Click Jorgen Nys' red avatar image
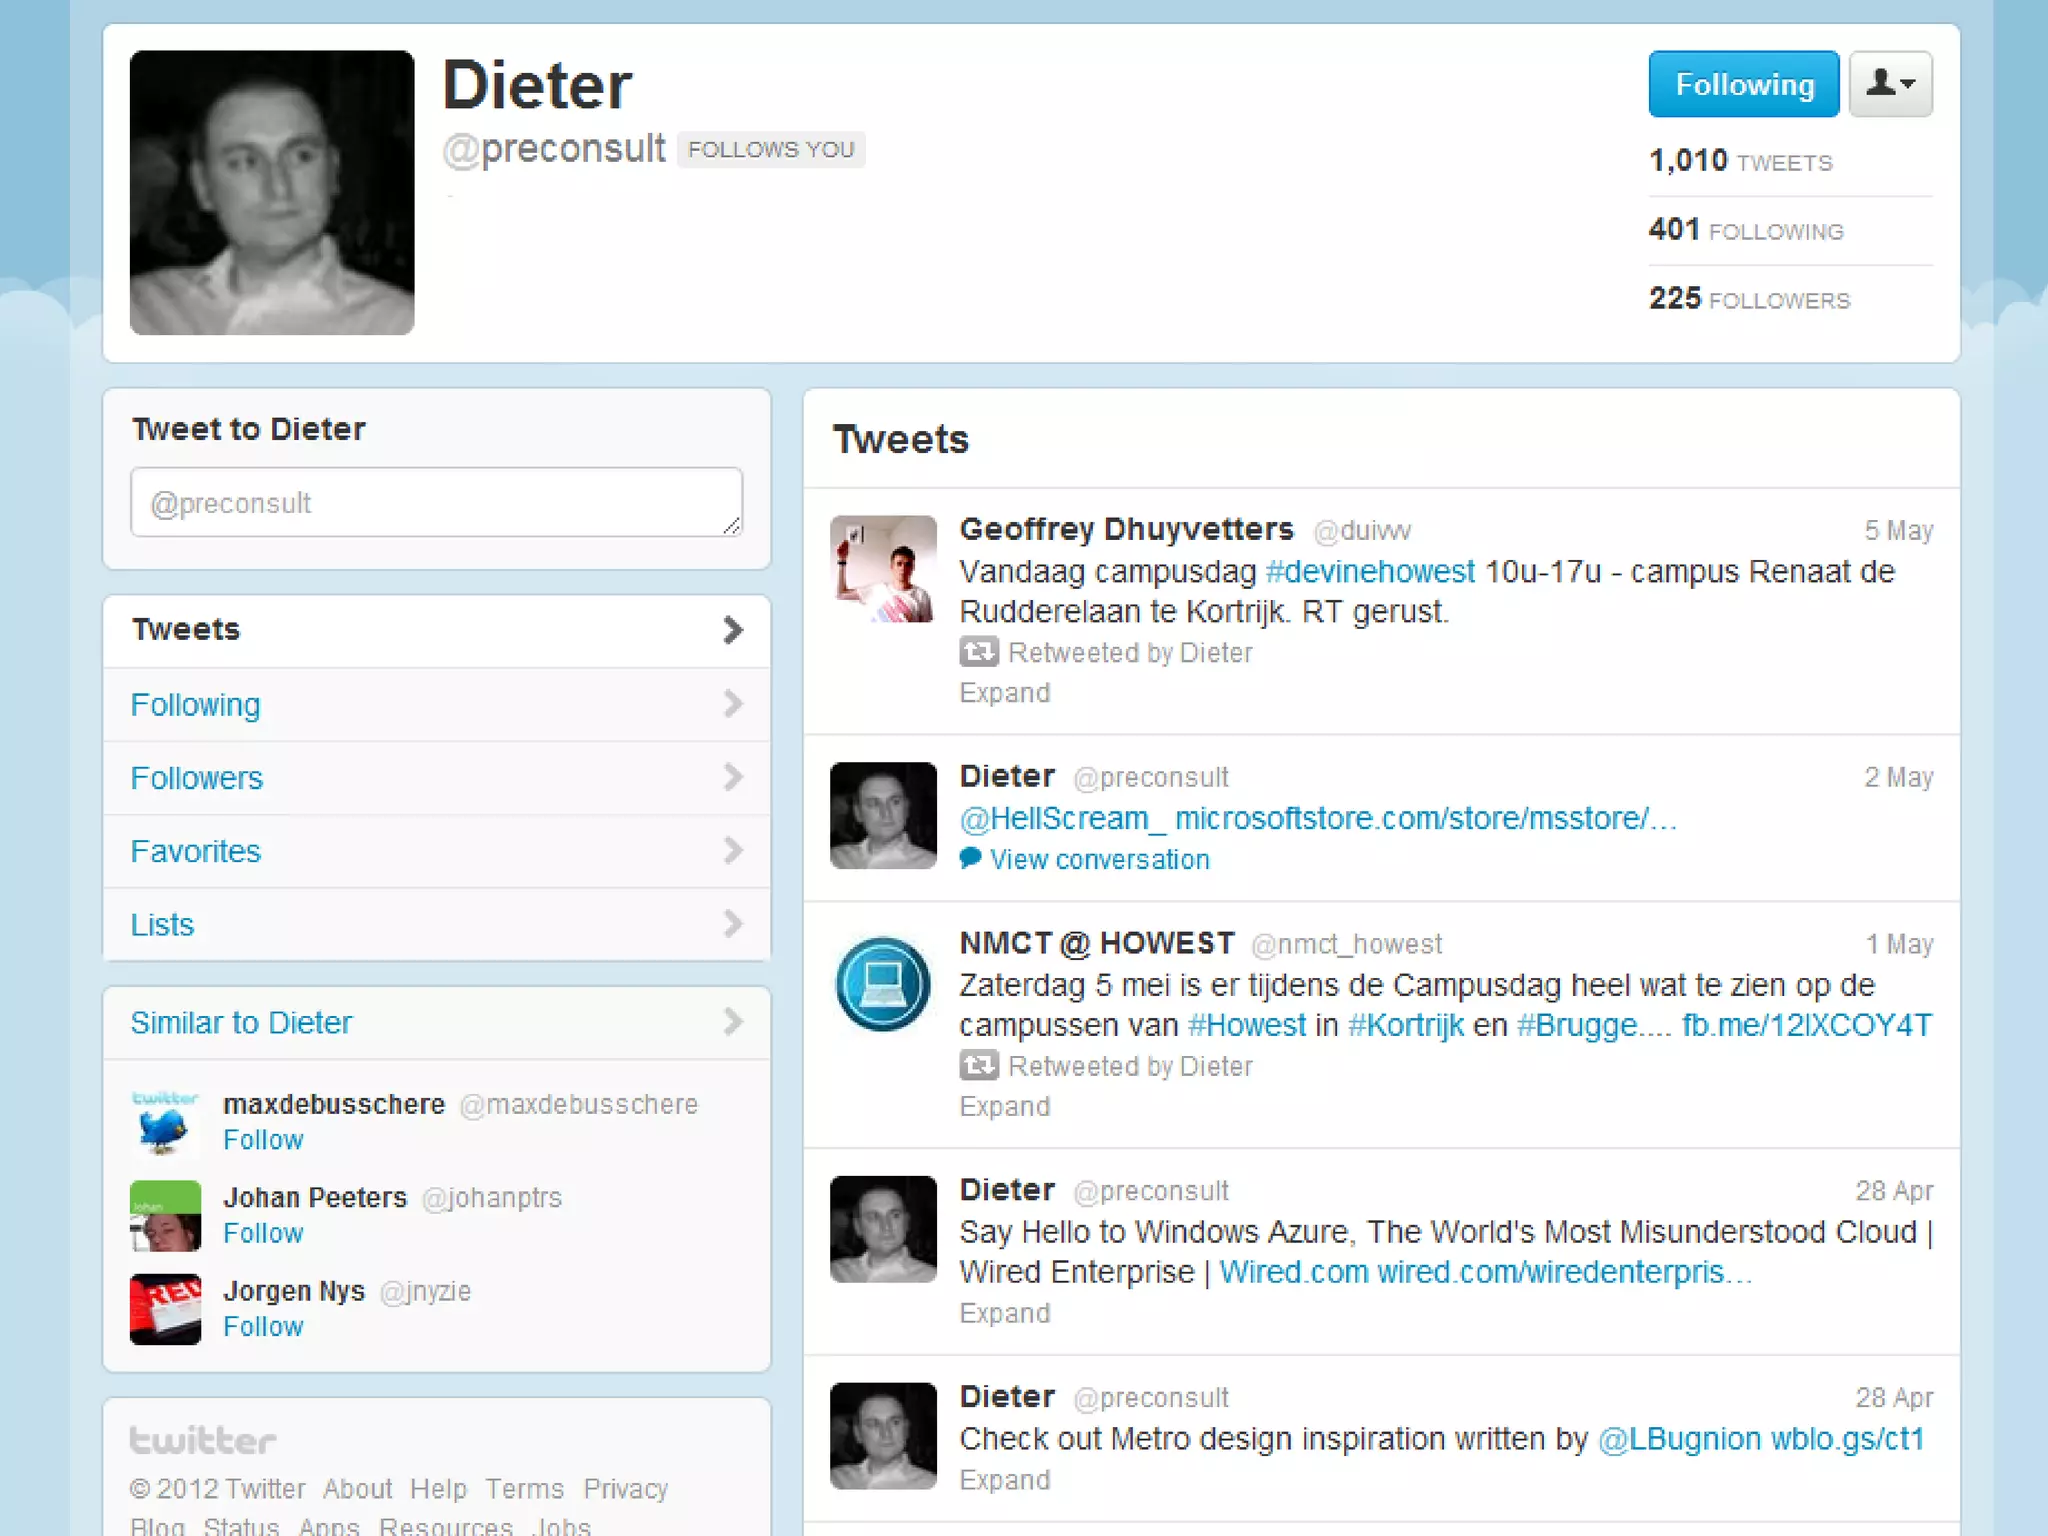 [x=165, y=1309]
